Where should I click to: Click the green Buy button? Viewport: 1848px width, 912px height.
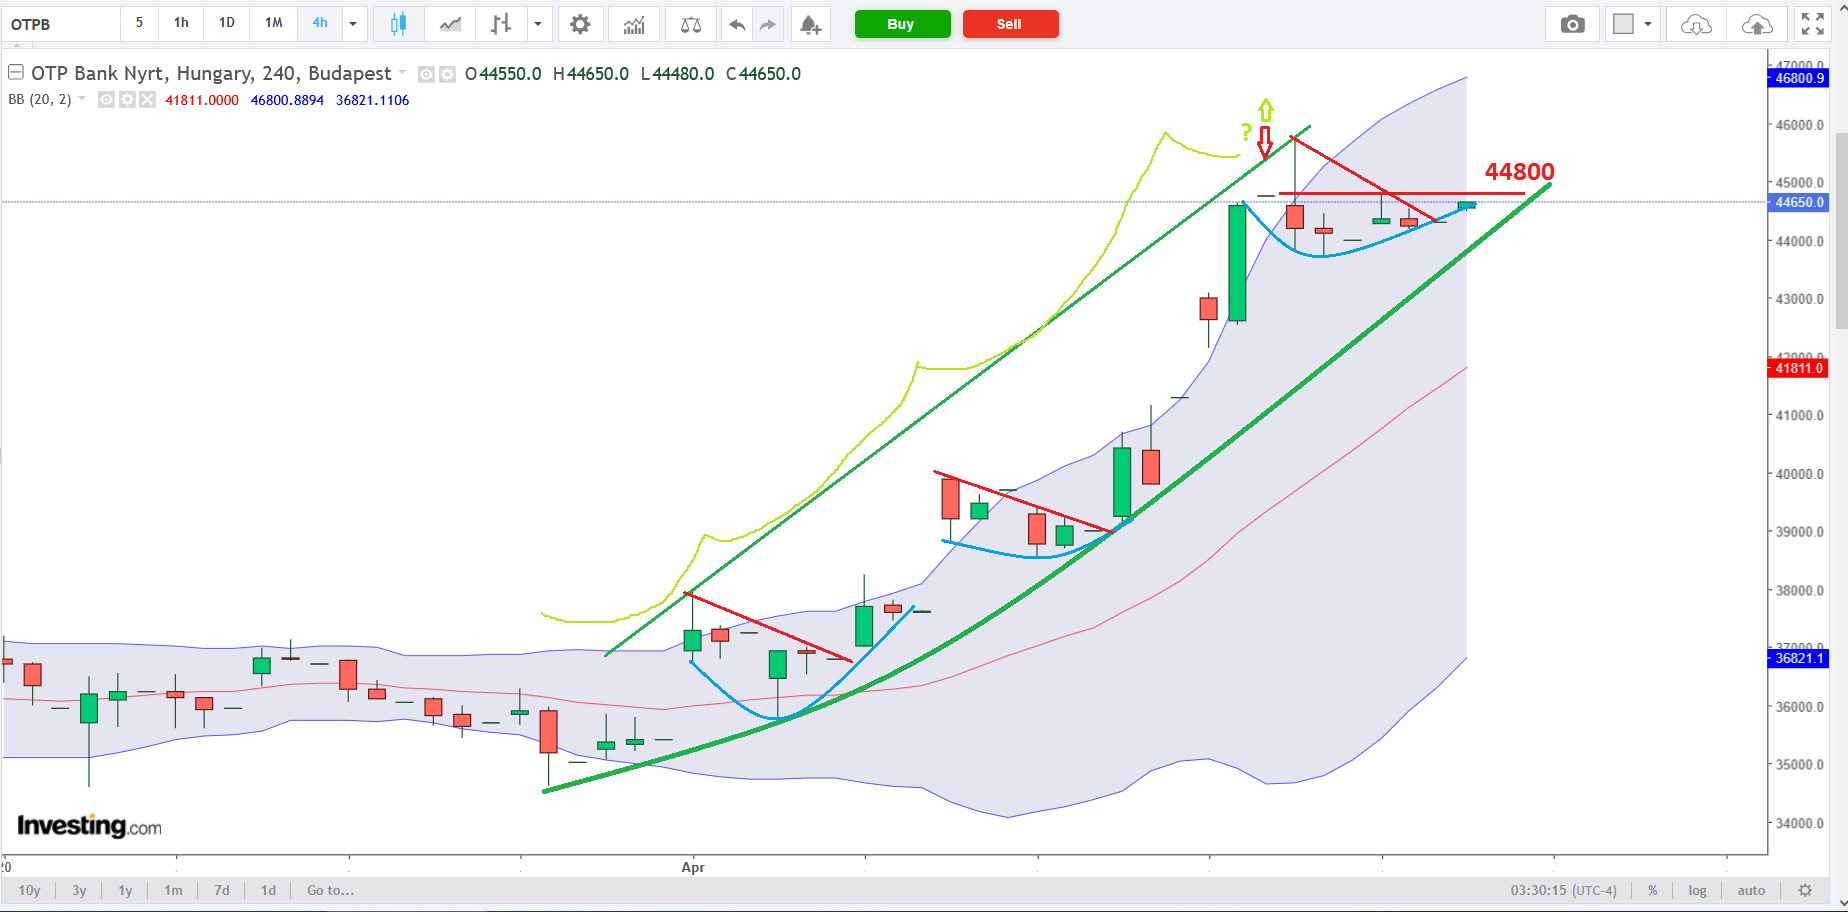click(902, 24)
